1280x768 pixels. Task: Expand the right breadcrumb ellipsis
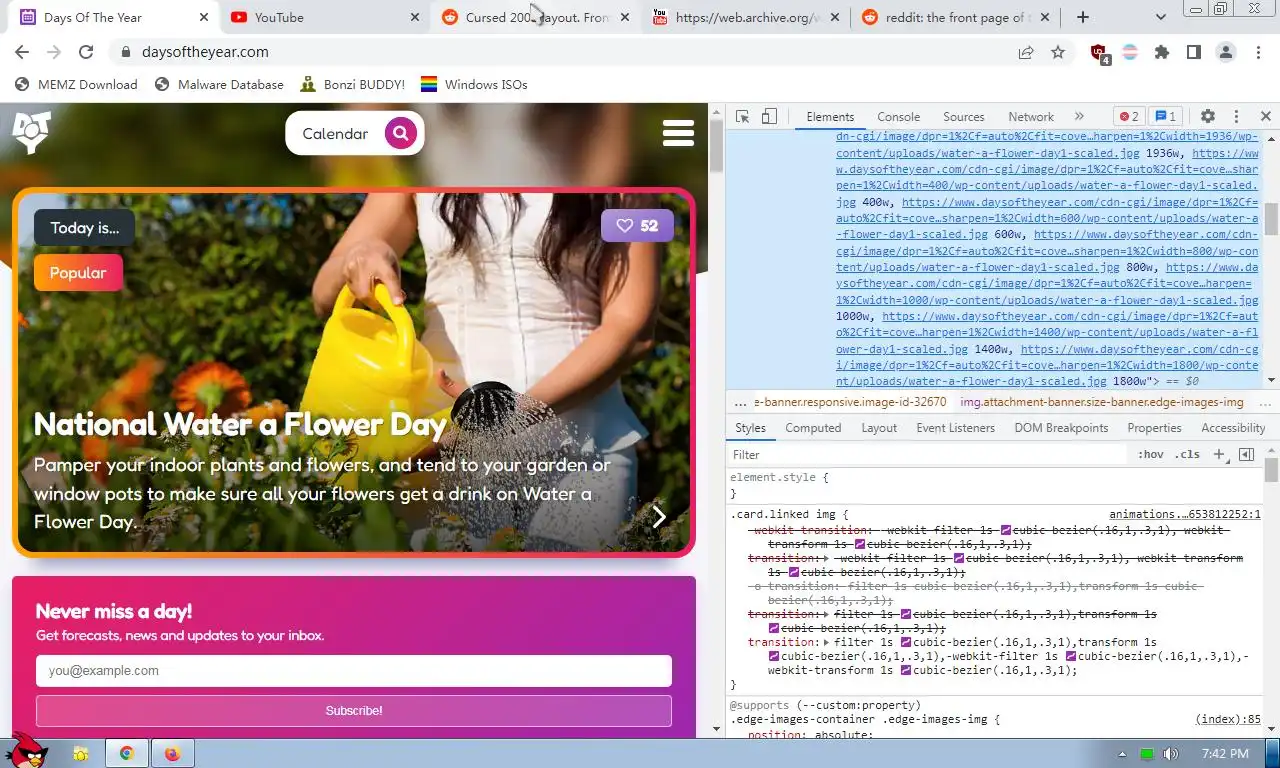[1265, 402]
